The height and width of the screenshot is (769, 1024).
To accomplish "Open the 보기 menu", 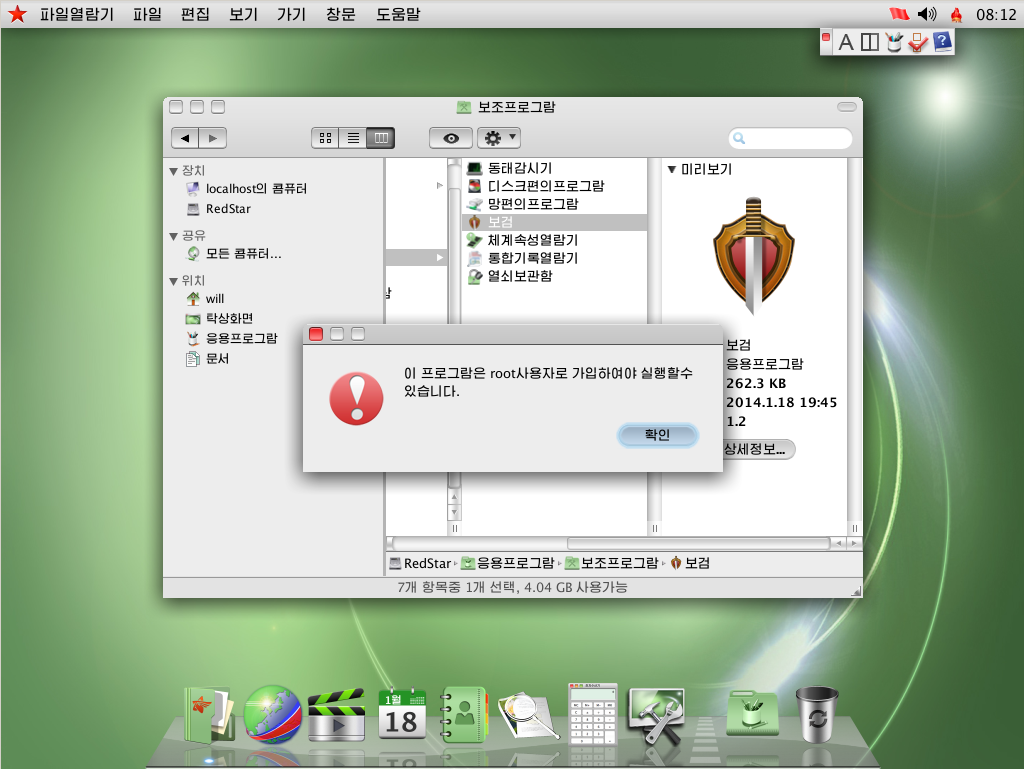I will coord(244,14).
